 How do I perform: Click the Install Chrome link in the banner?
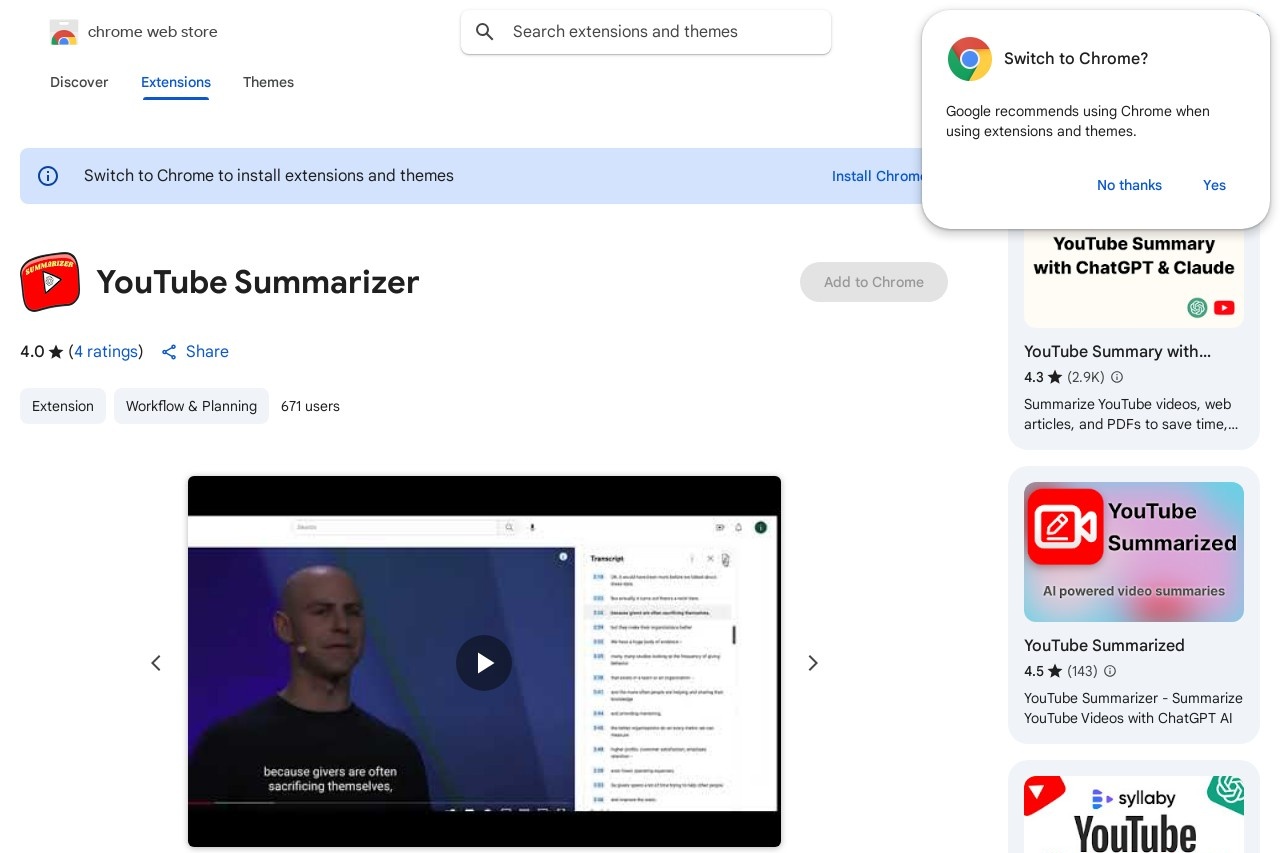pos(877,176)
